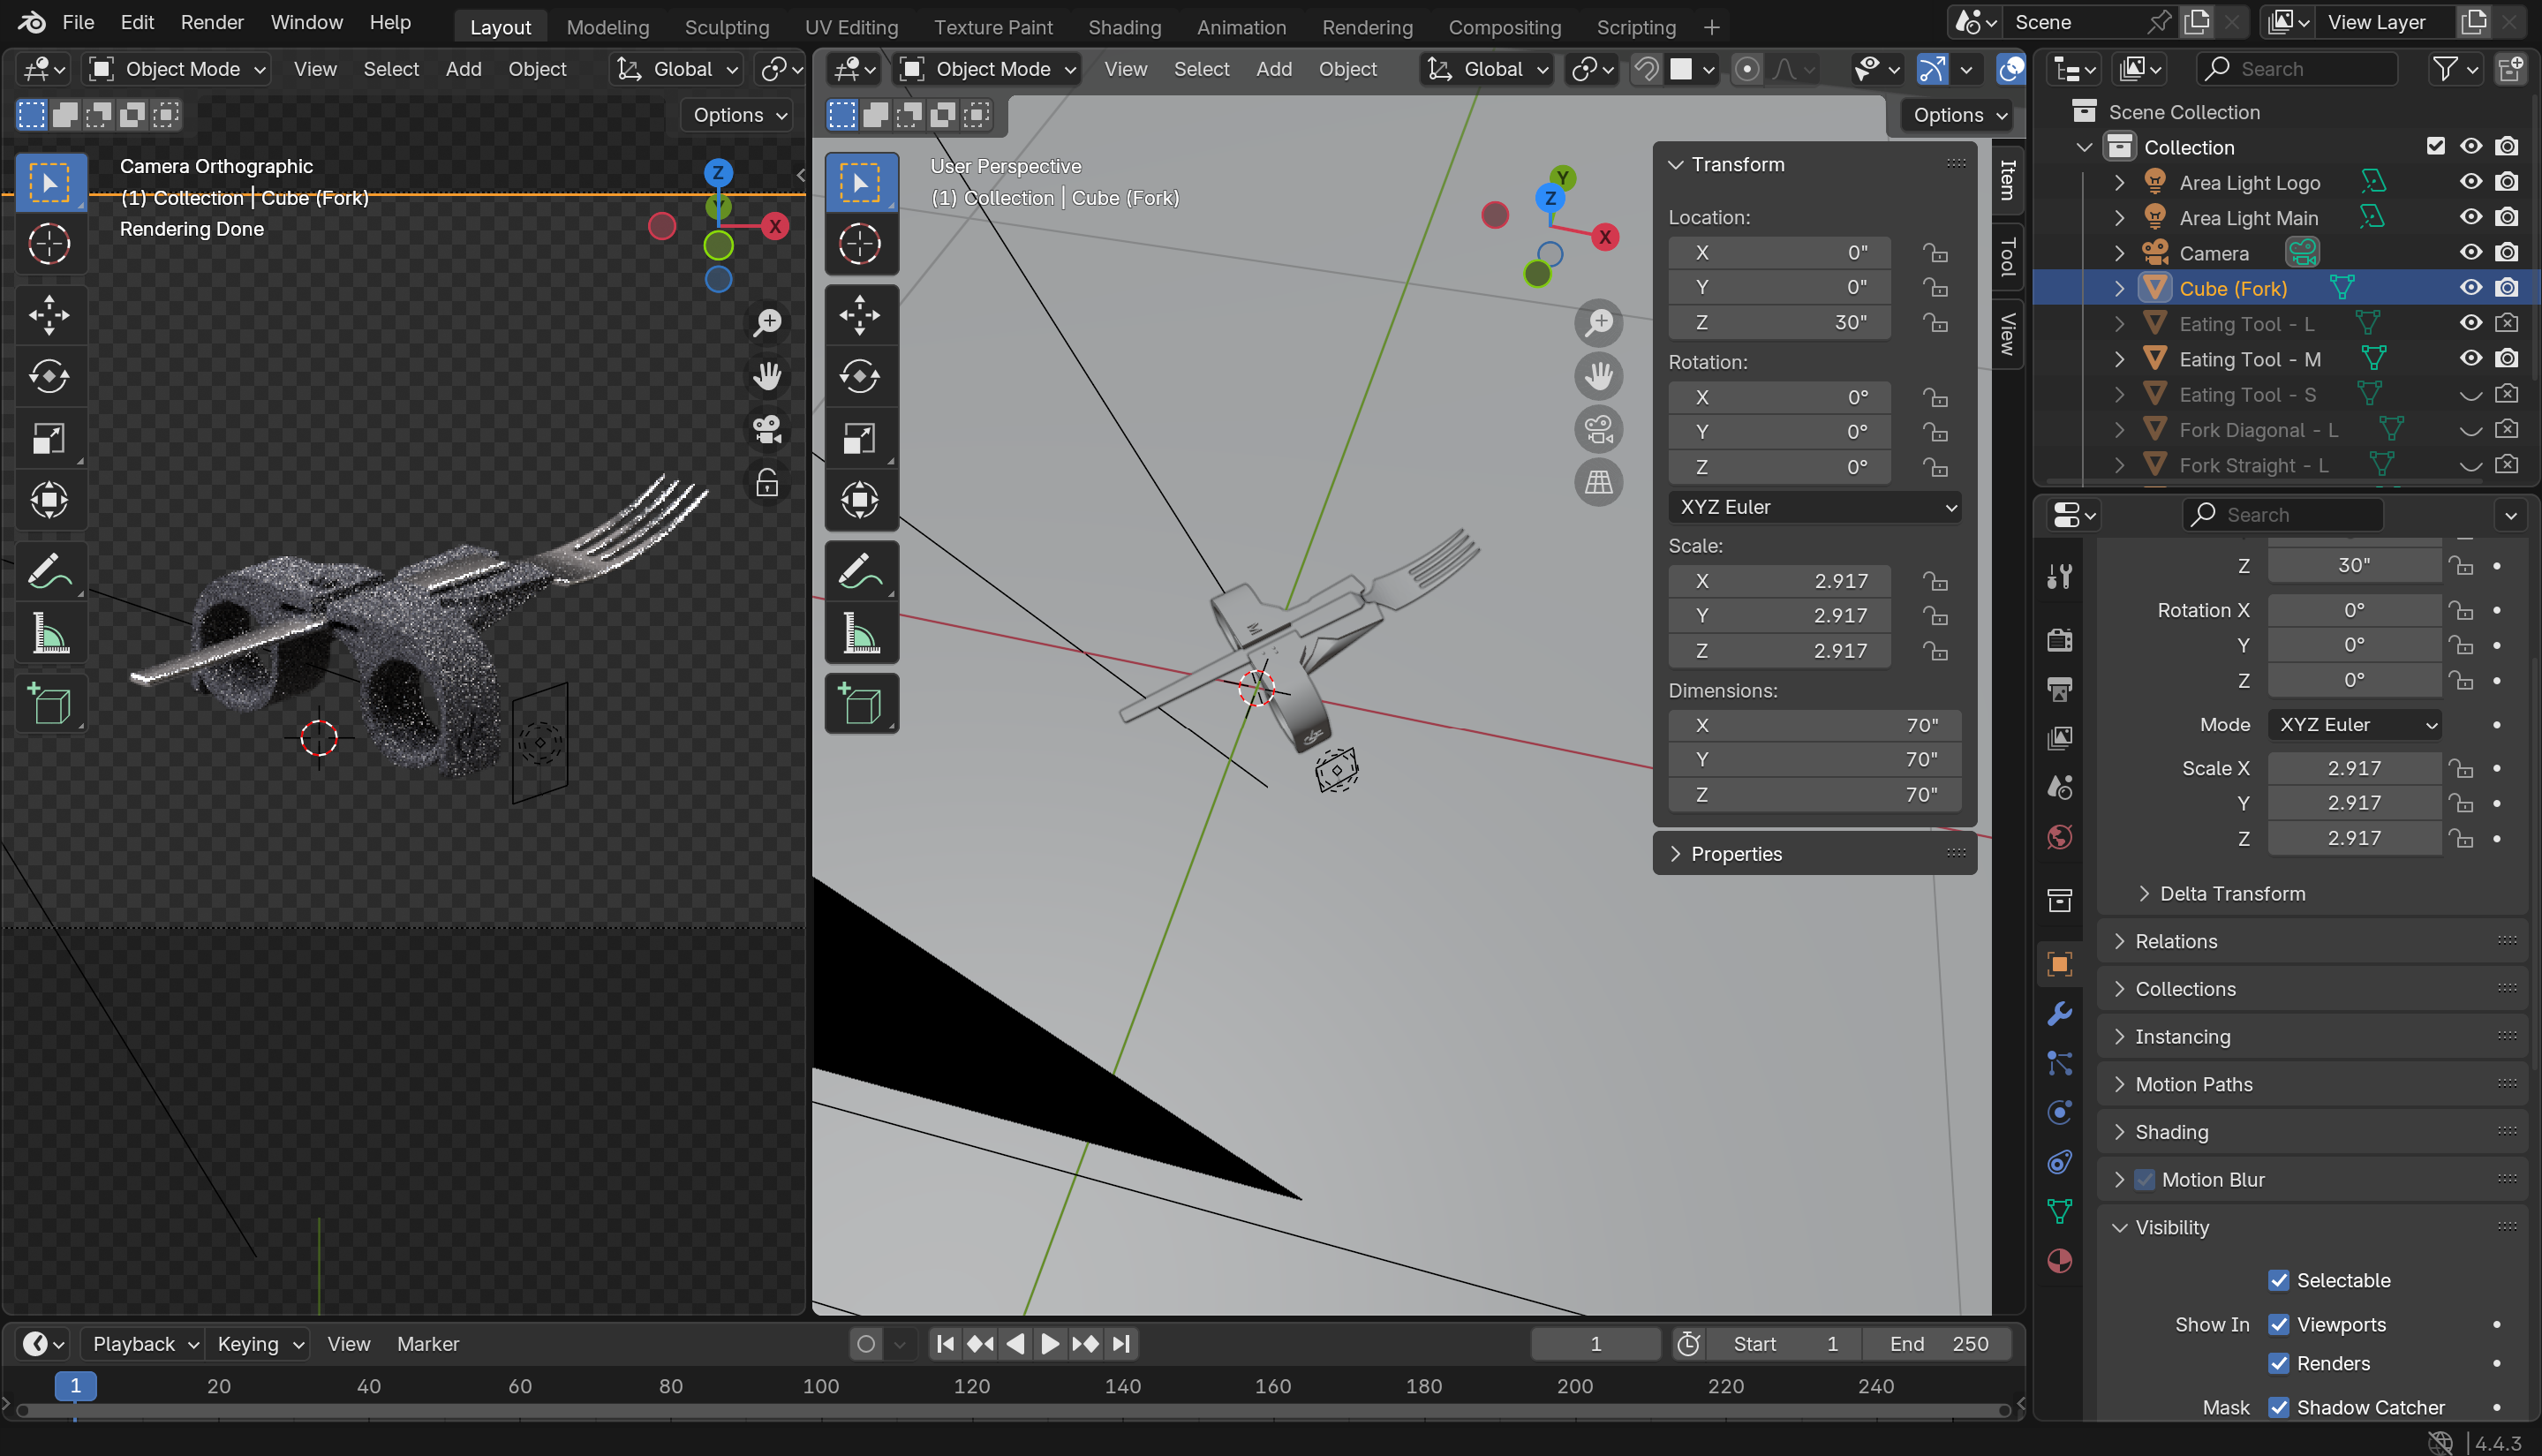Click Options button in right viewport

coord(1959,115)
